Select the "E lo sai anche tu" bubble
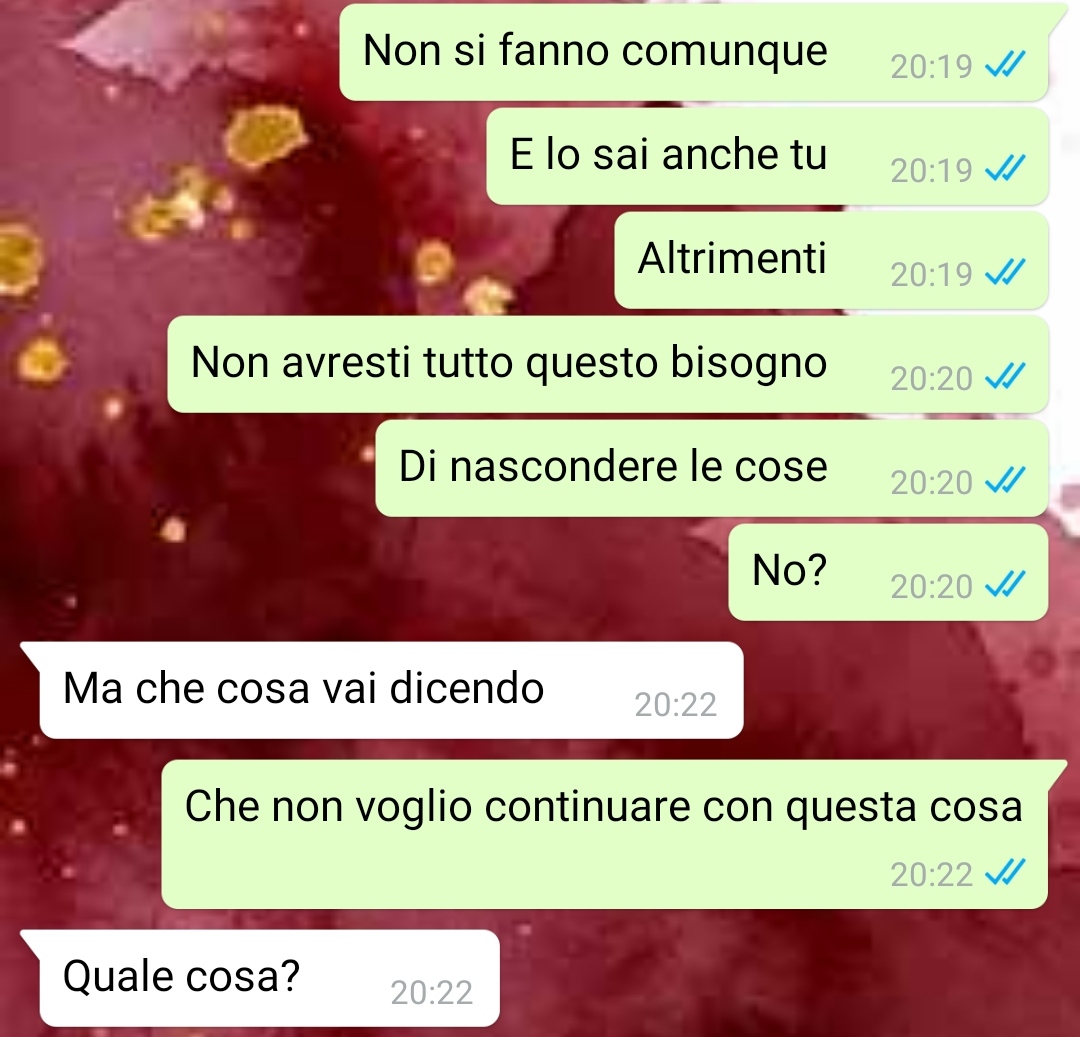1080x1037 pixels. [767, 156]
